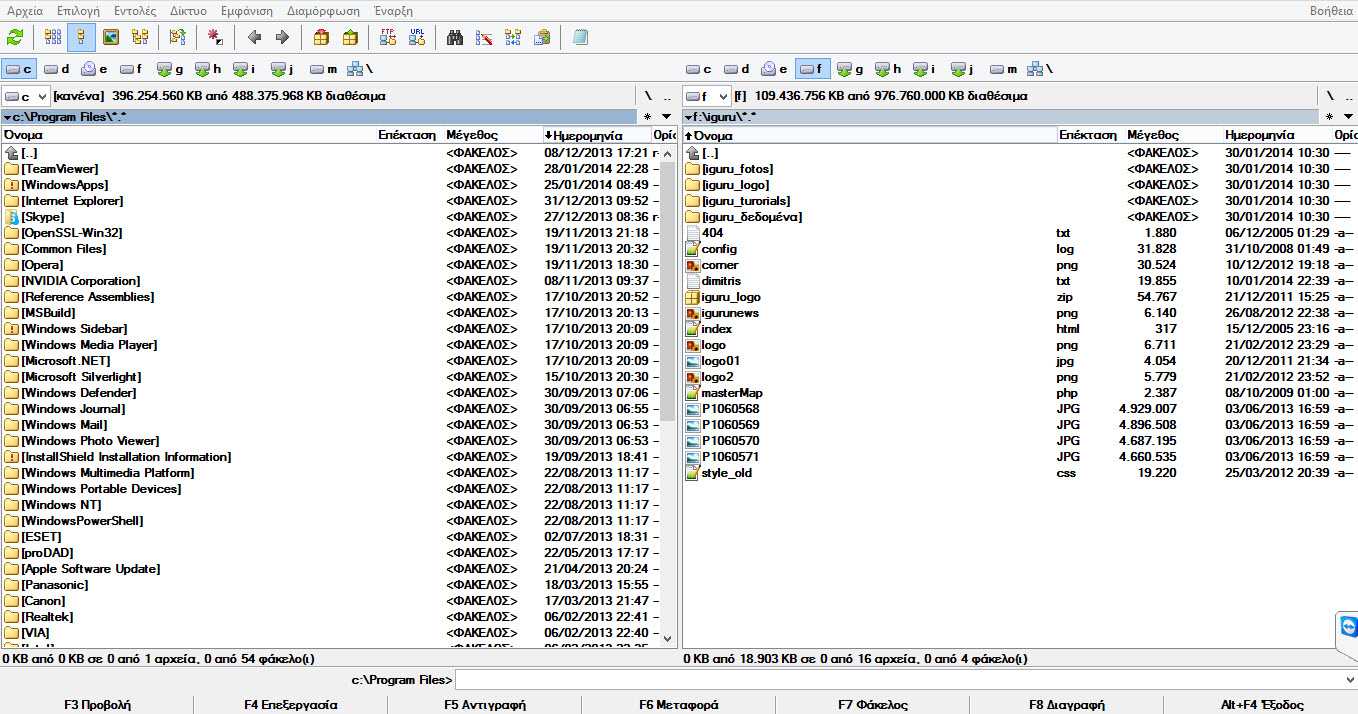Click F5 Αντιγραφή button
This screenshot has width=1358, height=714.
[x=485, y=704]
